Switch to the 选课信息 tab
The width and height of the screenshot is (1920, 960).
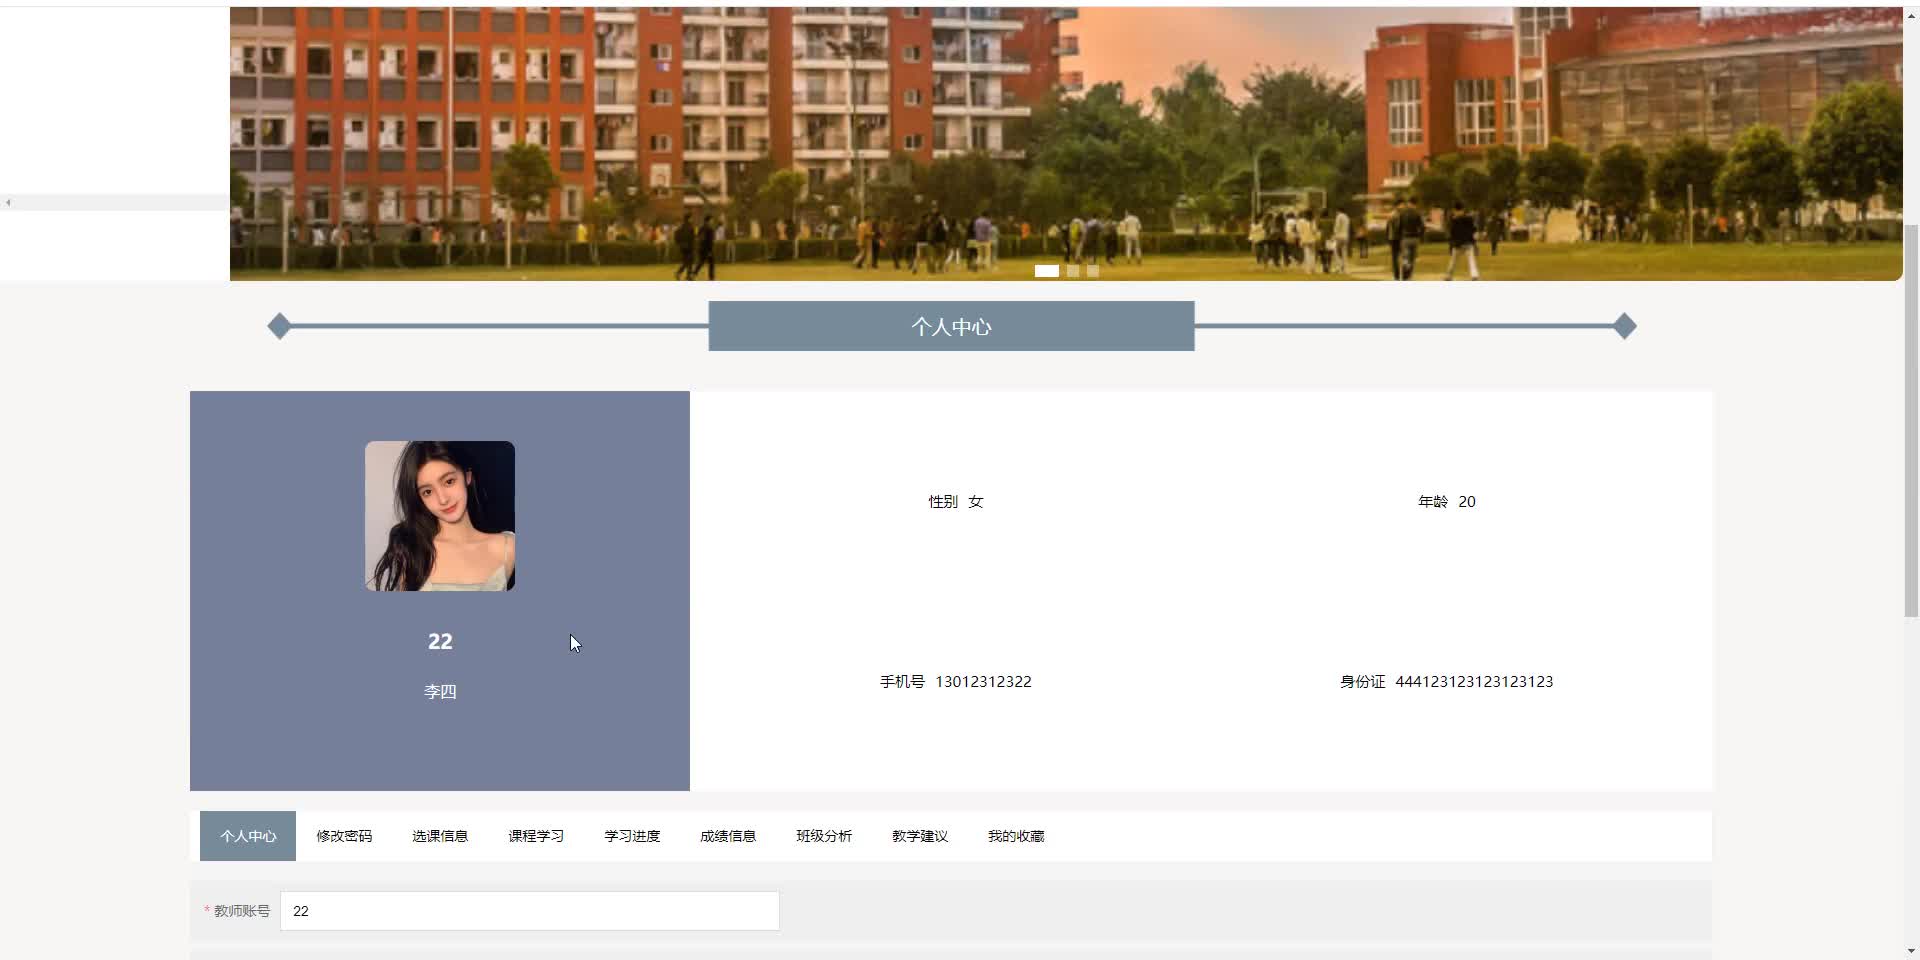(x=439, y=836)
